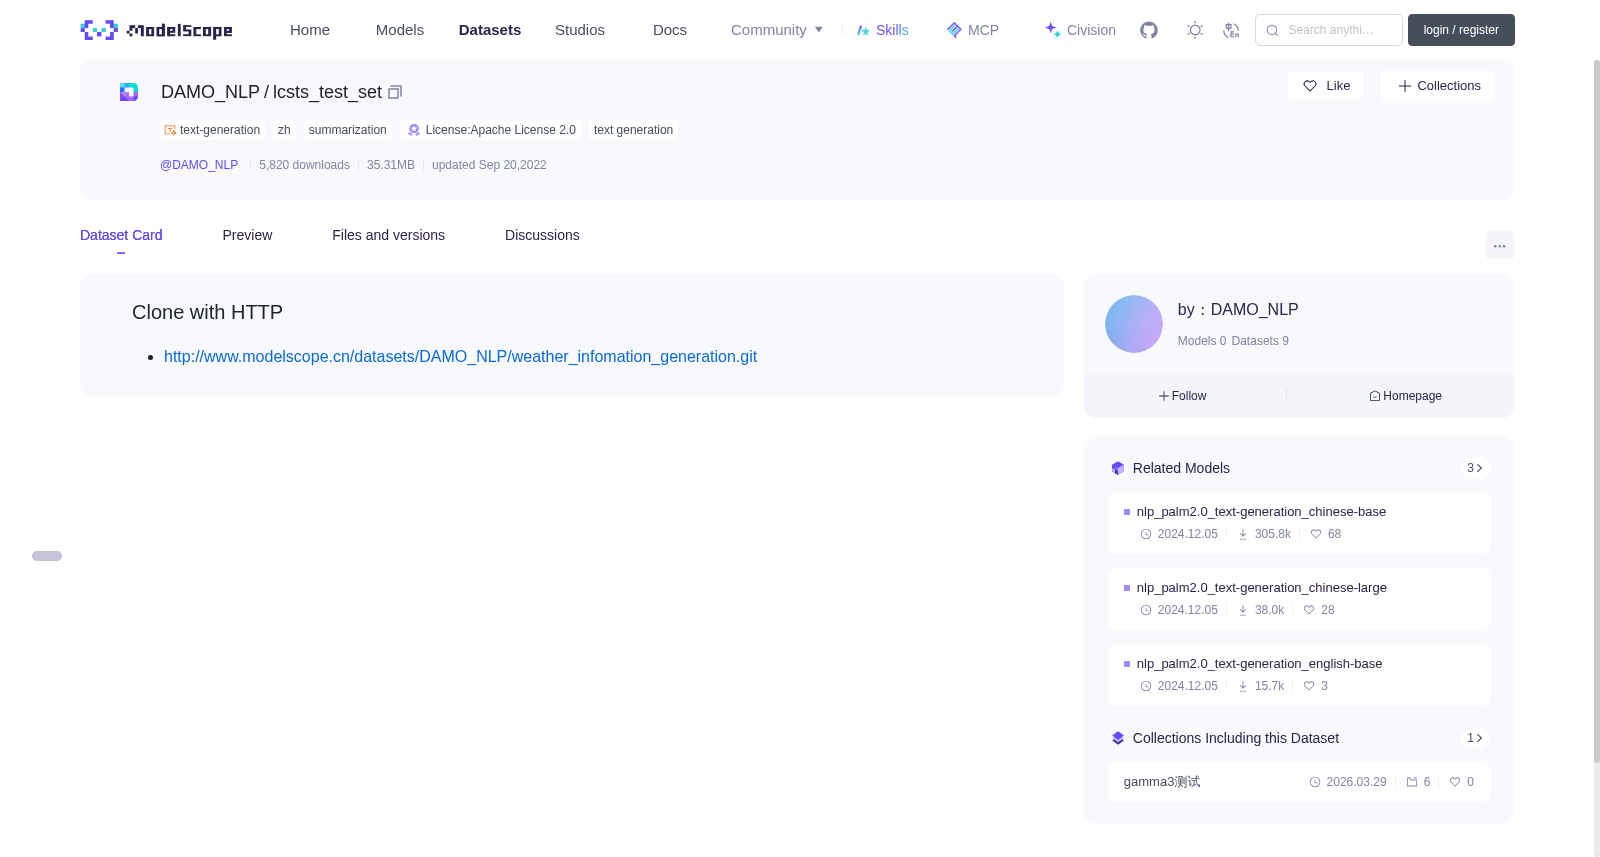Open the @DAMO_NLP owner link

199,165
